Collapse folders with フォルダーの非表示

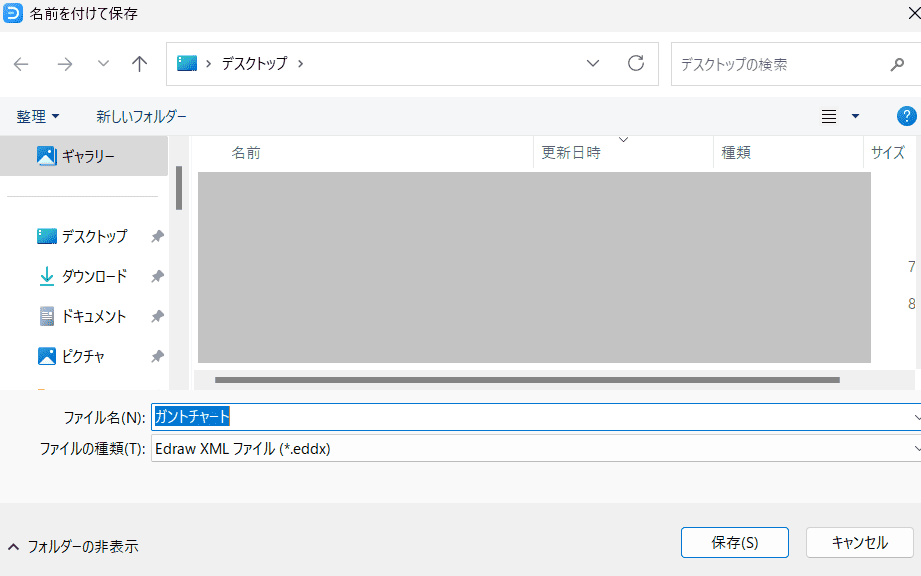73,546
